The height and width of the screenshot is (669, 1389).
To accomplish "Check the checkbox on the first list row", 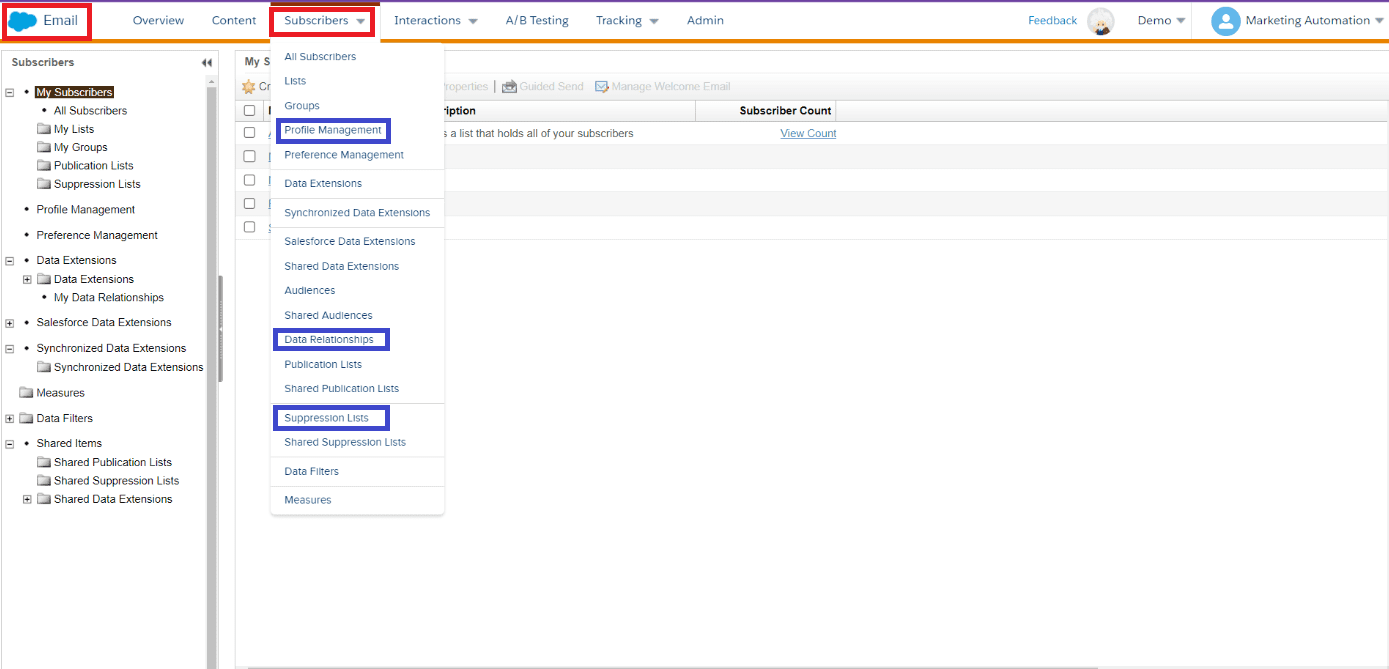I will [250, 133].
